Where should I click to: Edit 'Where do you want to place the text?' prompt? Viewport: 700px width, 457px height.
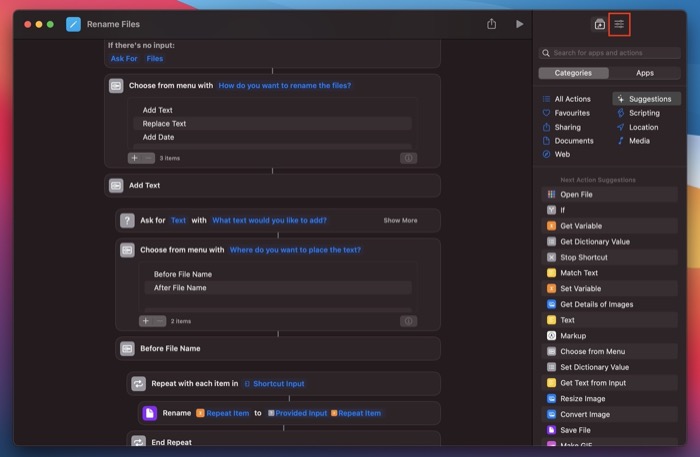pos(295,250)
